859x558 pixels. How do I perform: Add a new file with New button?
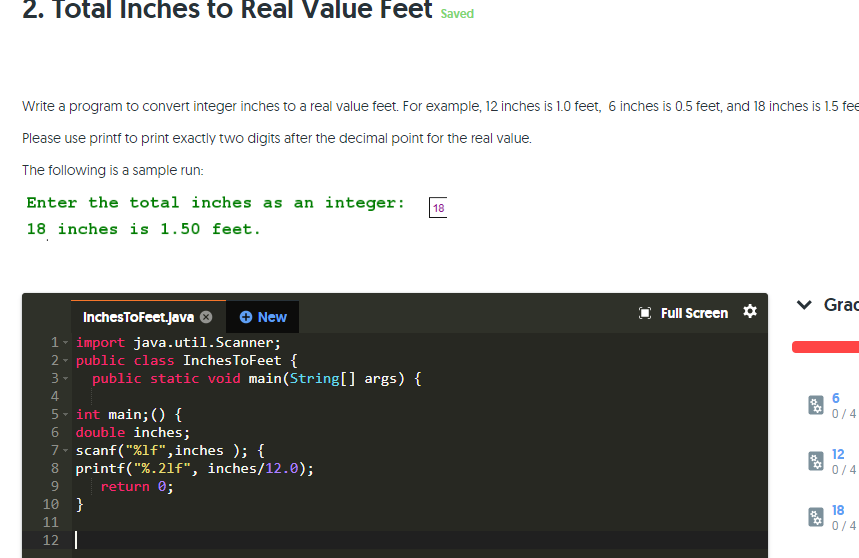click(263, 317)
